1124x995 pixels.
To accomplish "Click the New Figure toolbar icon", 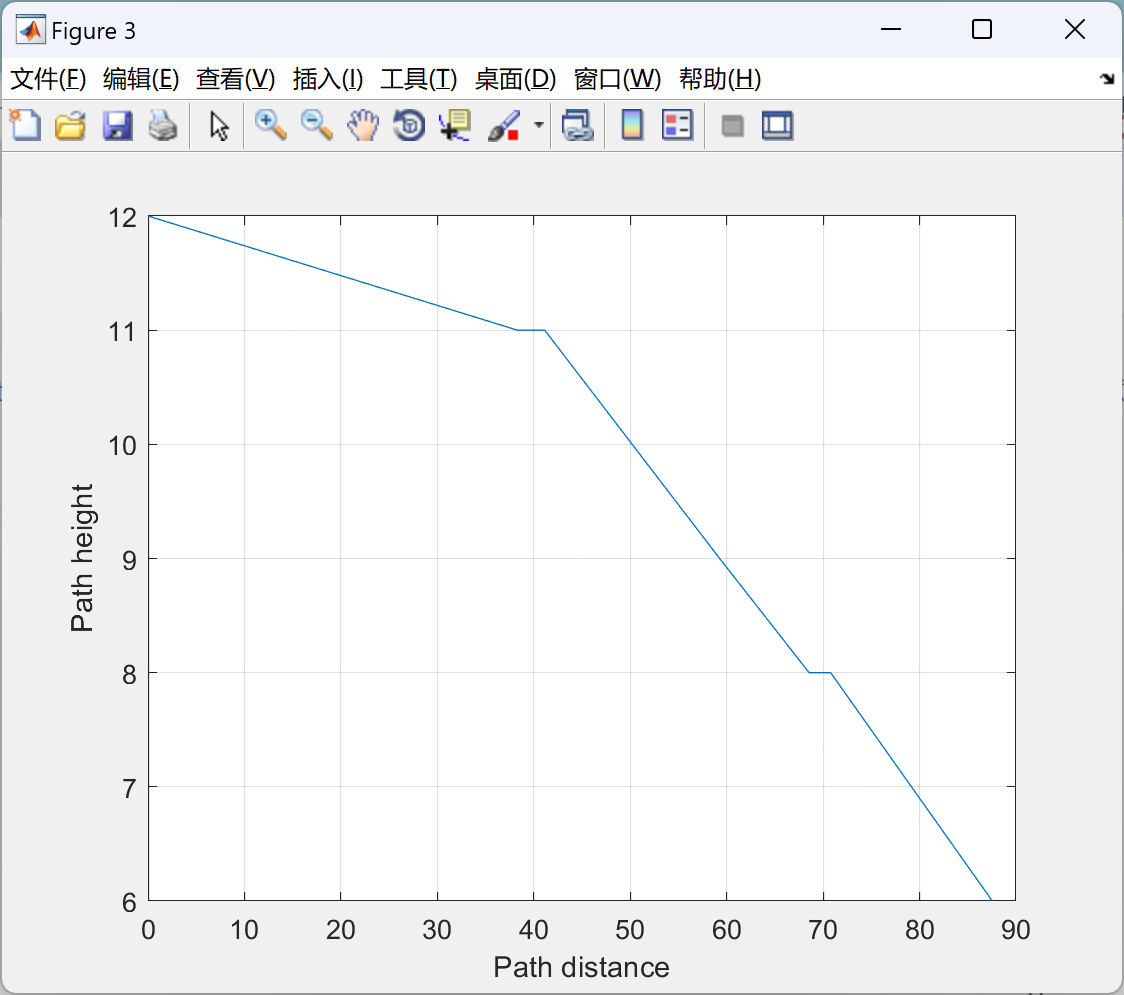I will coord(25,125).
